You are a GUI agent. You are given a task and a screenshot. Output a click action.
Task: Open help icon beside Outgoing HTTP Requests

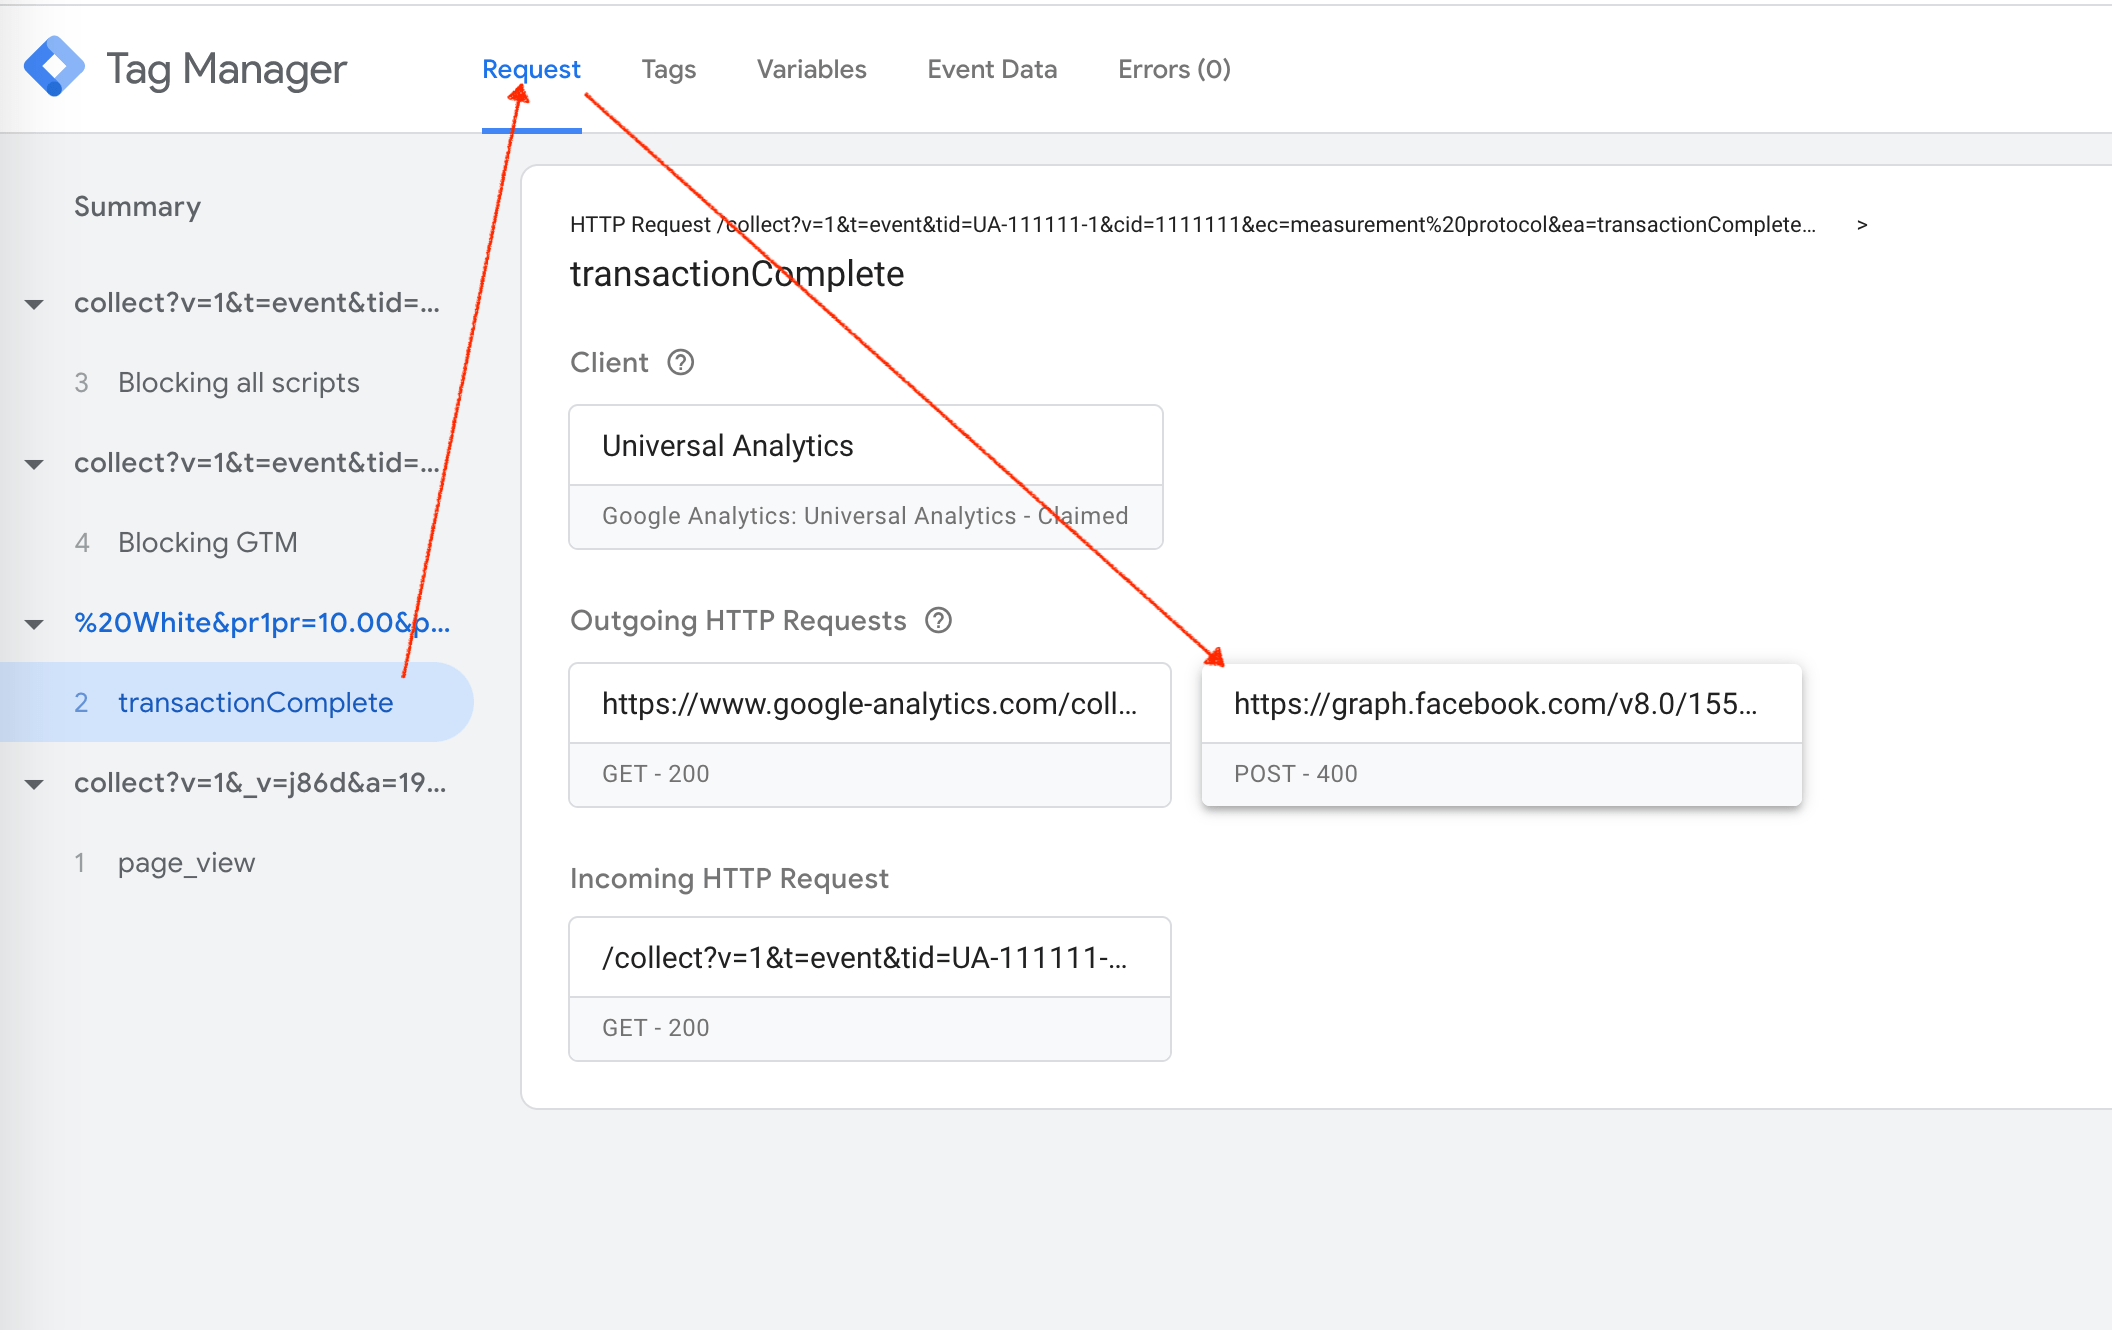[939, 621]
